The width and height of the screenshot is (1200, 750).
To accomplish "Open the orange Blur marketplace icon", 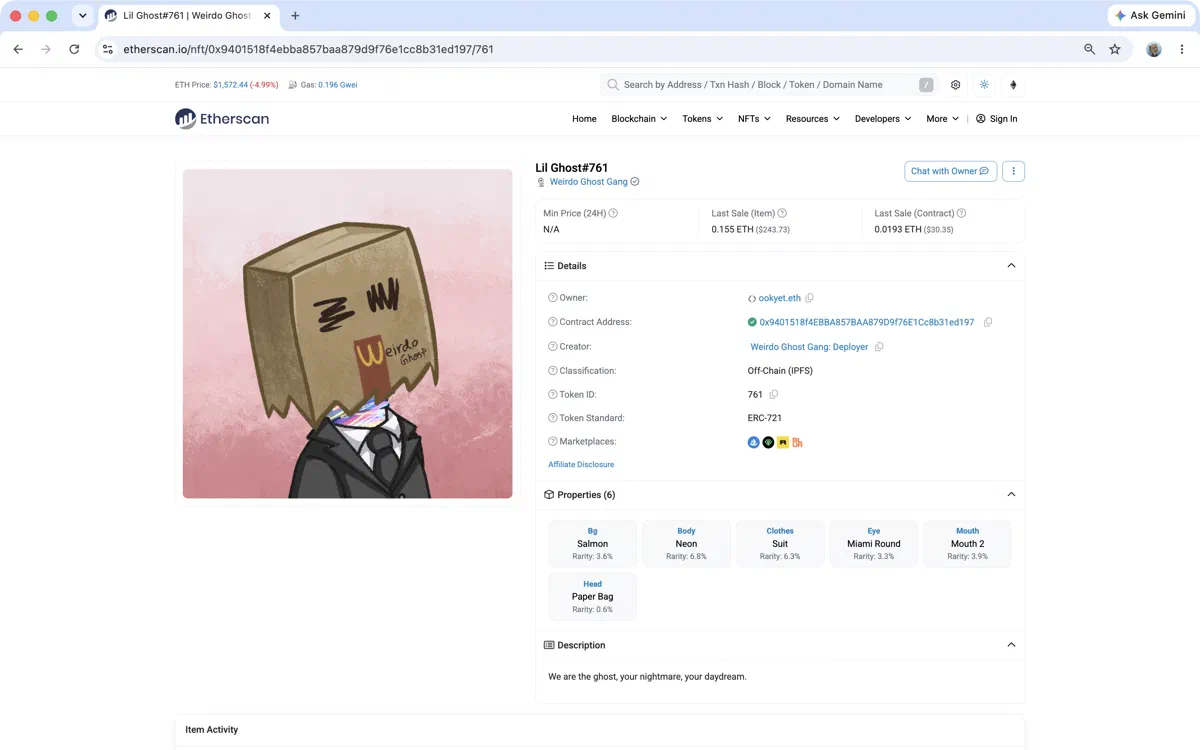I will tap(797, 442).
